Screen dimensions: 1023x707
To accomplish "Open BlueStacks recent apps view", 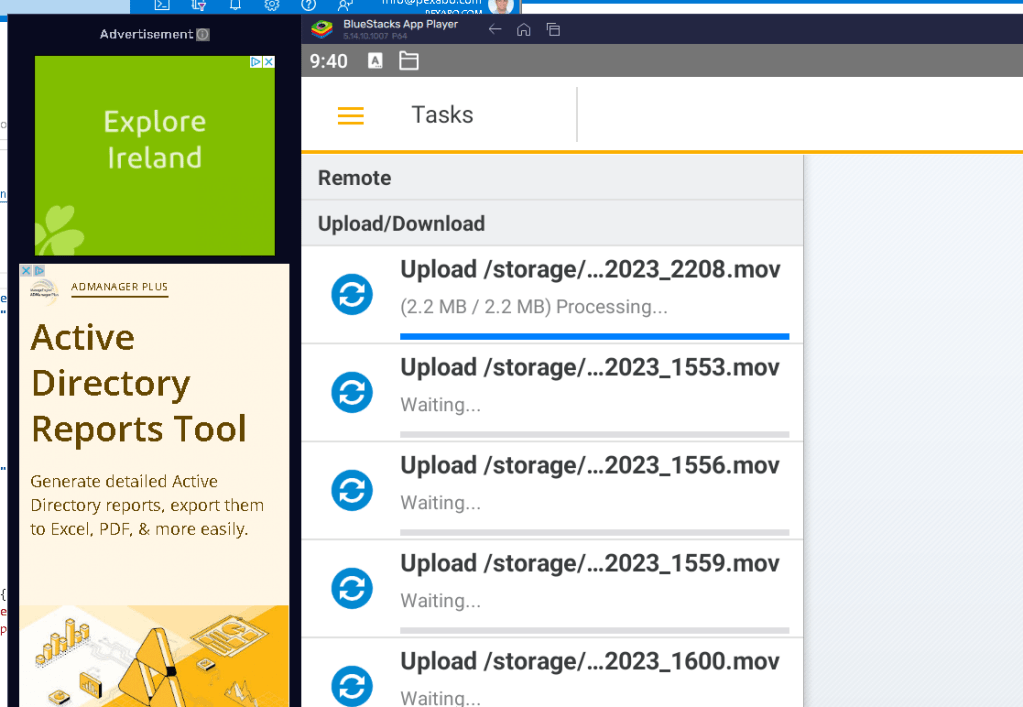I will pyautogui.click(x=553, y=29).
